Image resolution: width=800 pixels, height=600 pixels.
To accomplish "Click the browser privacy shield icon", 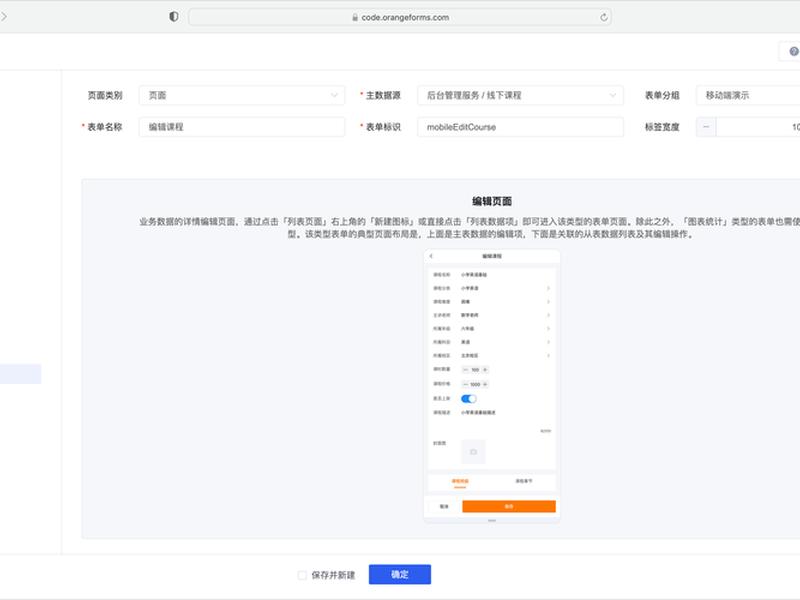I will click(x=173, y=17).
